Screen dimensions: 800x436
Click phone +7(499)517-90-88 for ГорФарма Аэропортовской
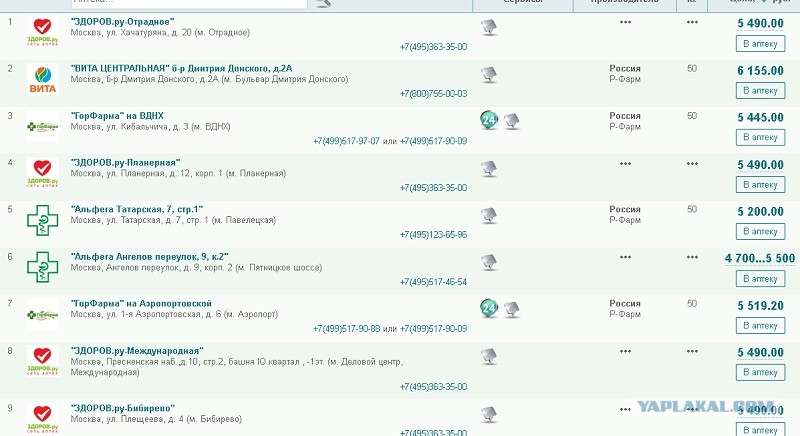click(346, 329)
